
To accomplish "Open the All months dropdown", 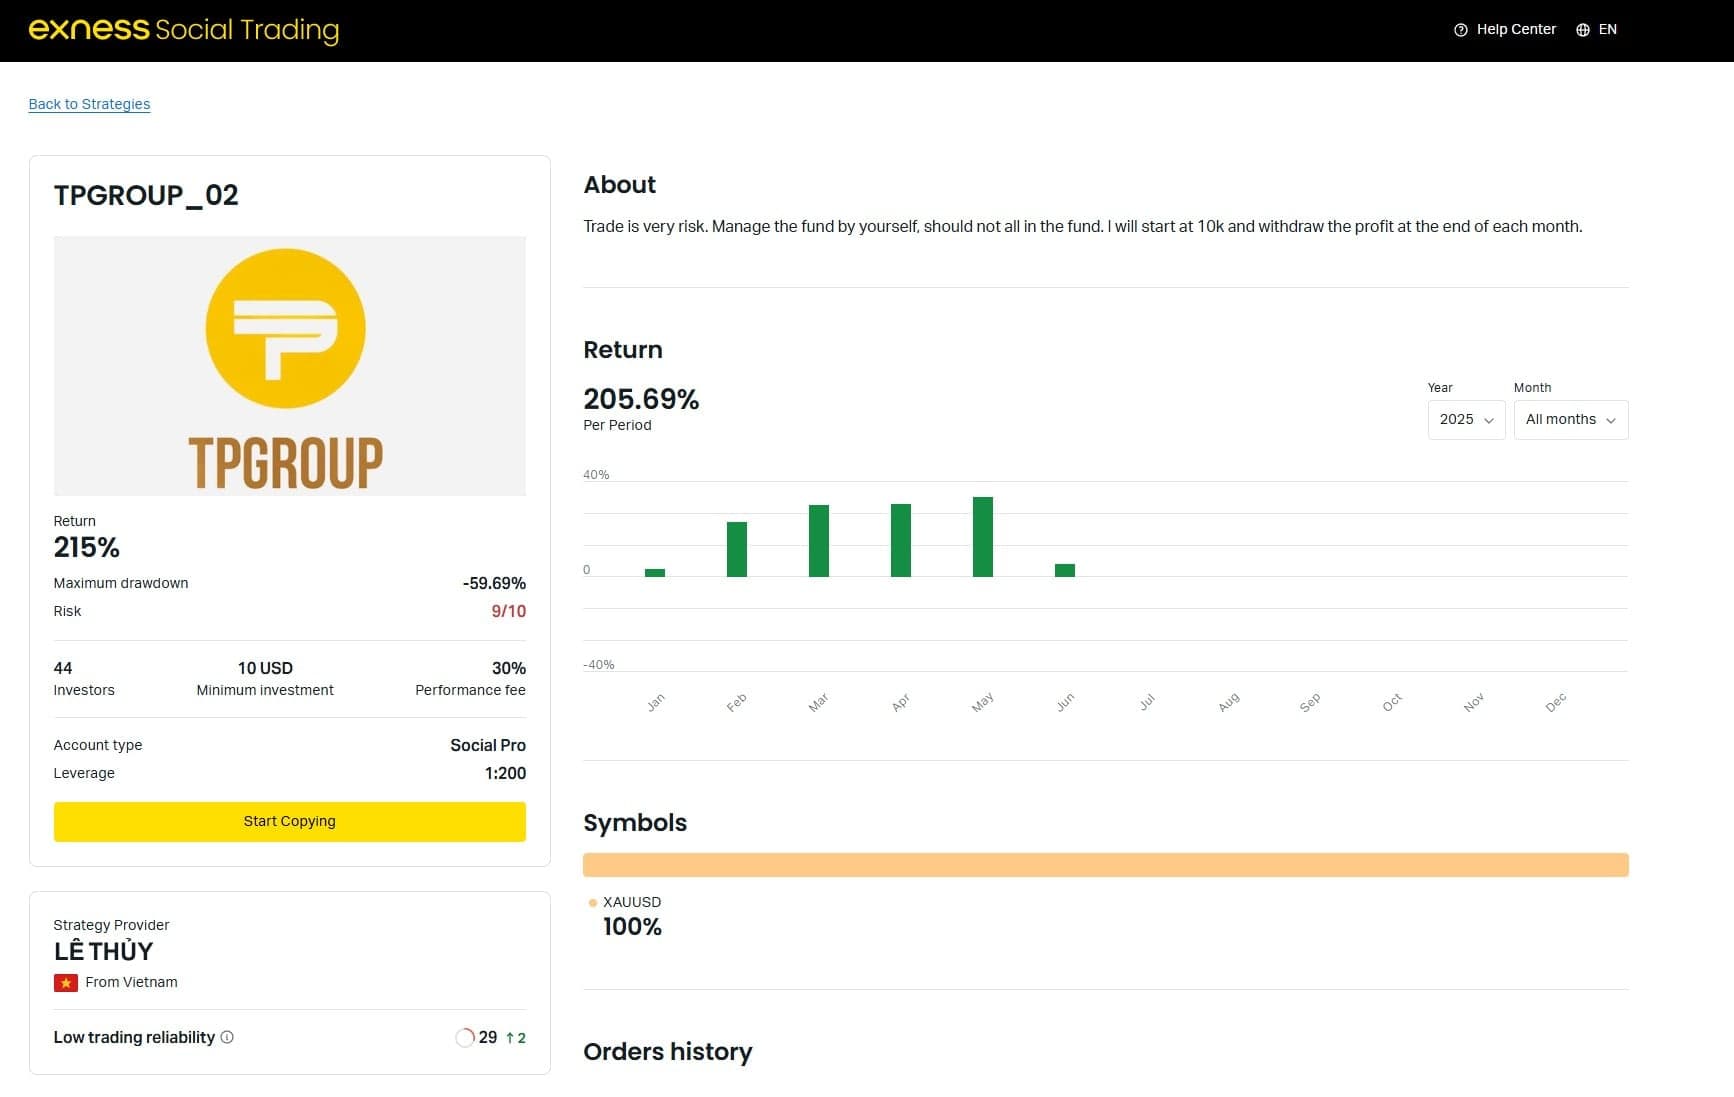I will (x=1571, y=420).
